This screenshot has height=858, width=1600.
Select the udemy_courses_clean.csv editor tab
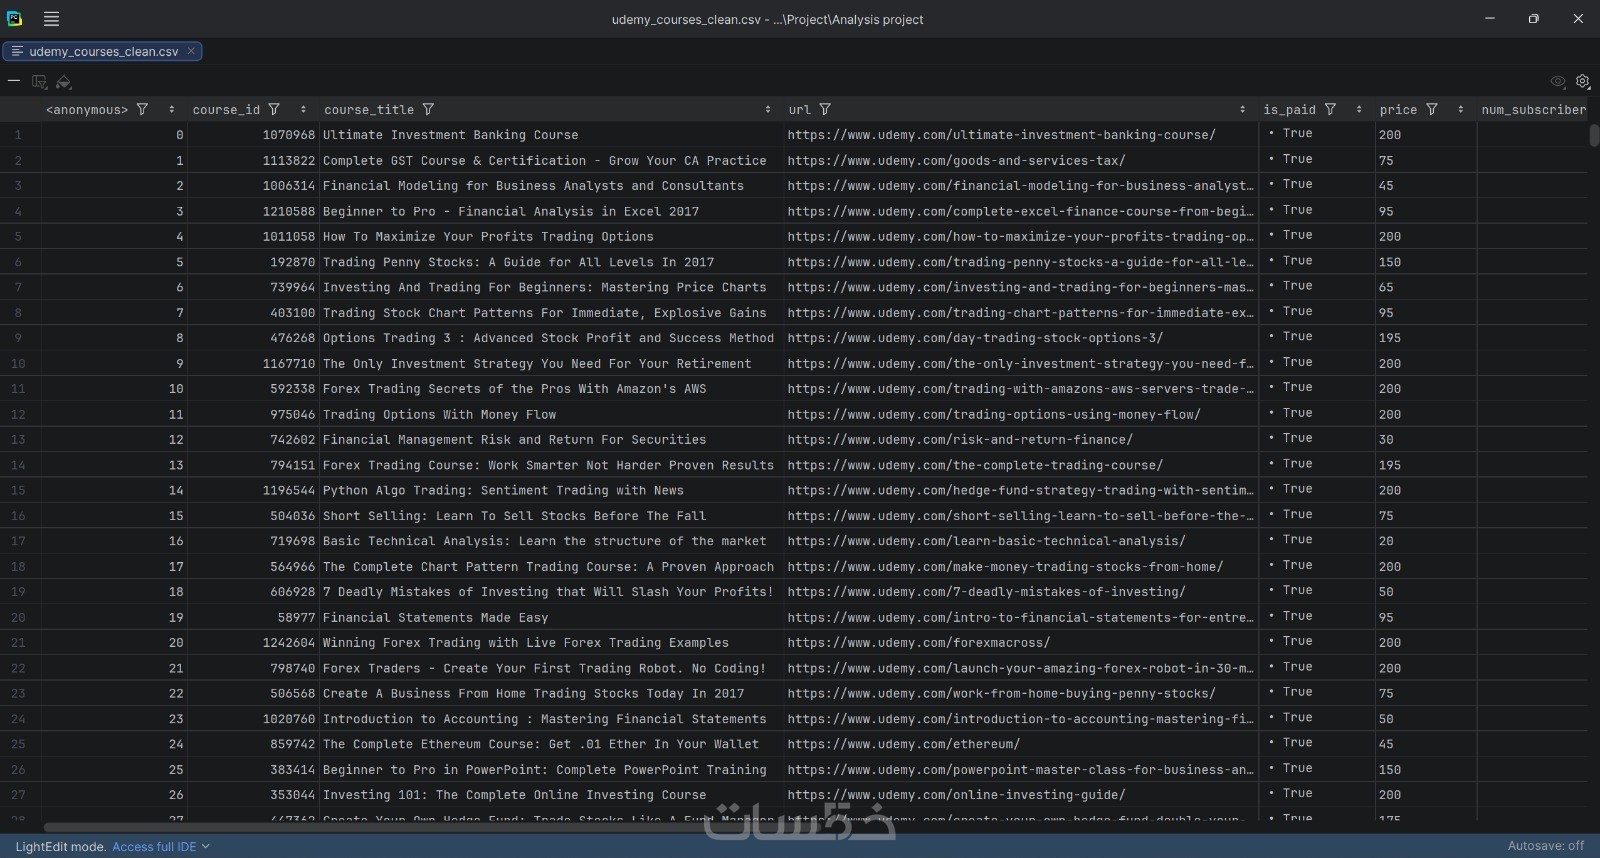102,51
